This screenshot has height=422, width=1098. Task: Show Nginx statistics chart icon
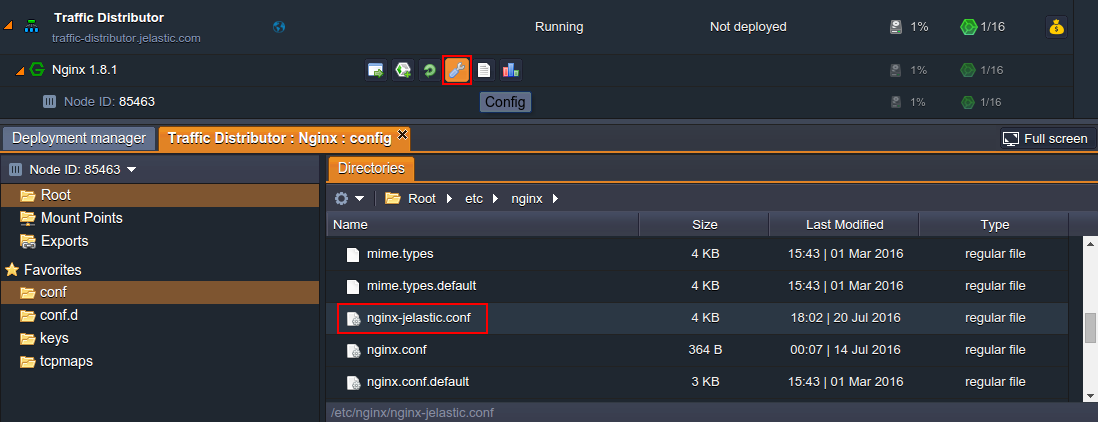pos(510,70)
